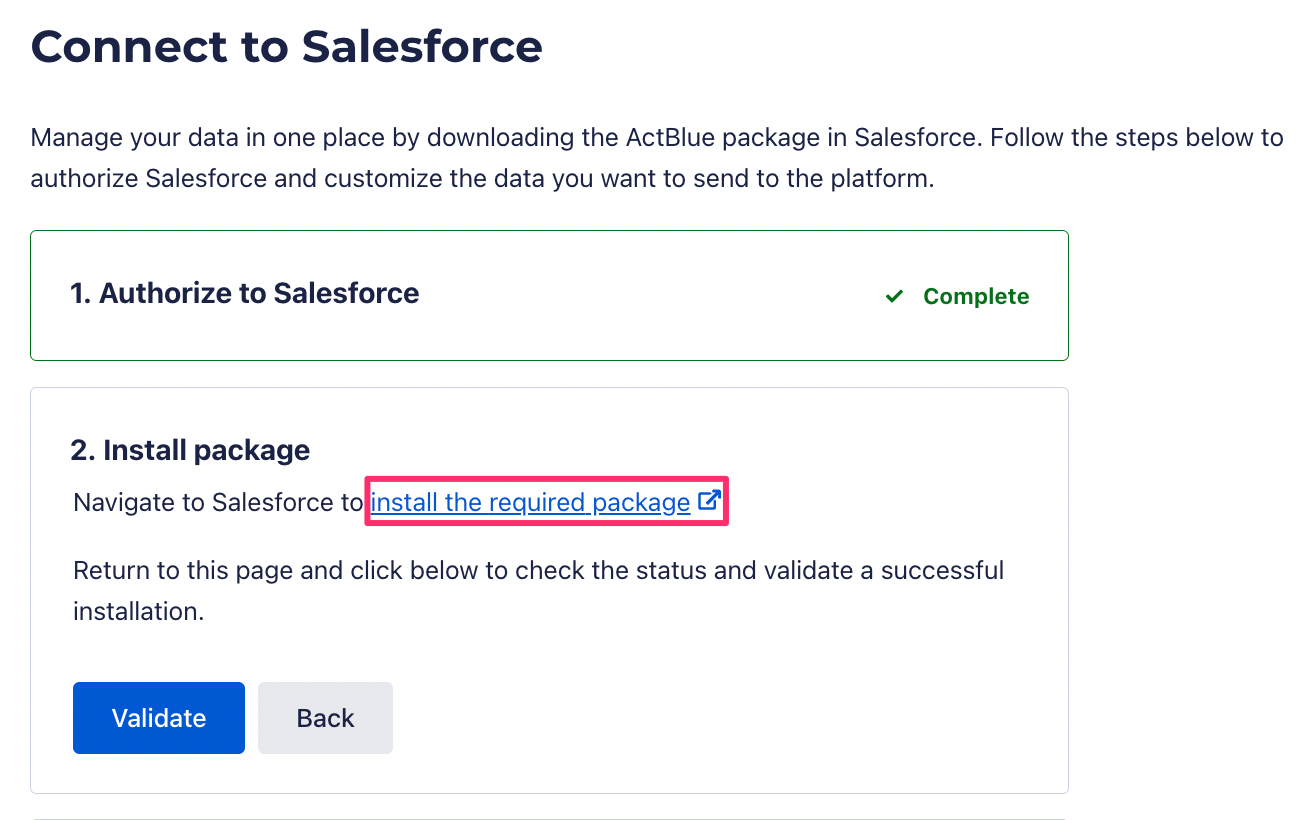Select the Authorize to Salesforce step card
Image resolution: width=1314 pixels, height=820 pixels.
click(x=549, y=295)
